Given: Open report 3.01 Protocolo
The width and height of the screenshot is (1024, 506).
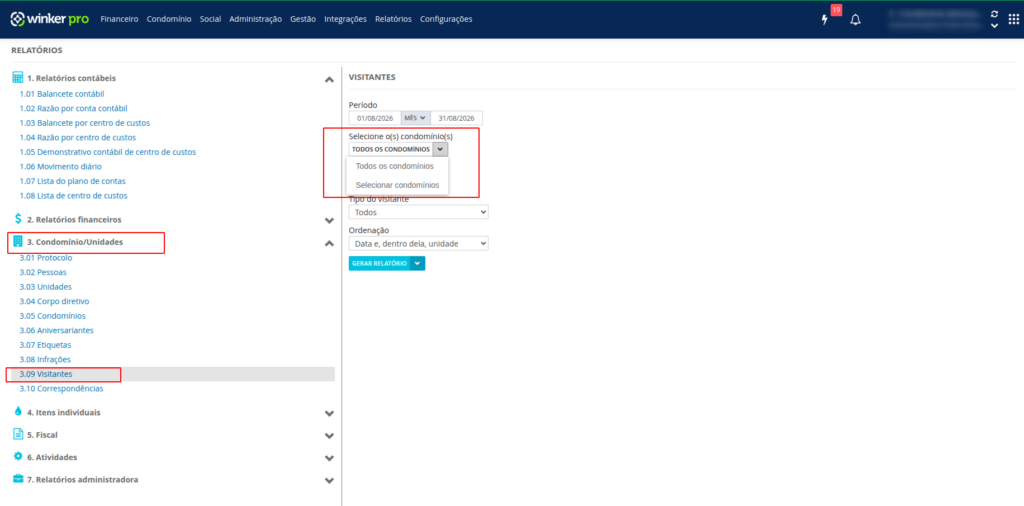Looking at the screenshot, I should pos(46,257).
